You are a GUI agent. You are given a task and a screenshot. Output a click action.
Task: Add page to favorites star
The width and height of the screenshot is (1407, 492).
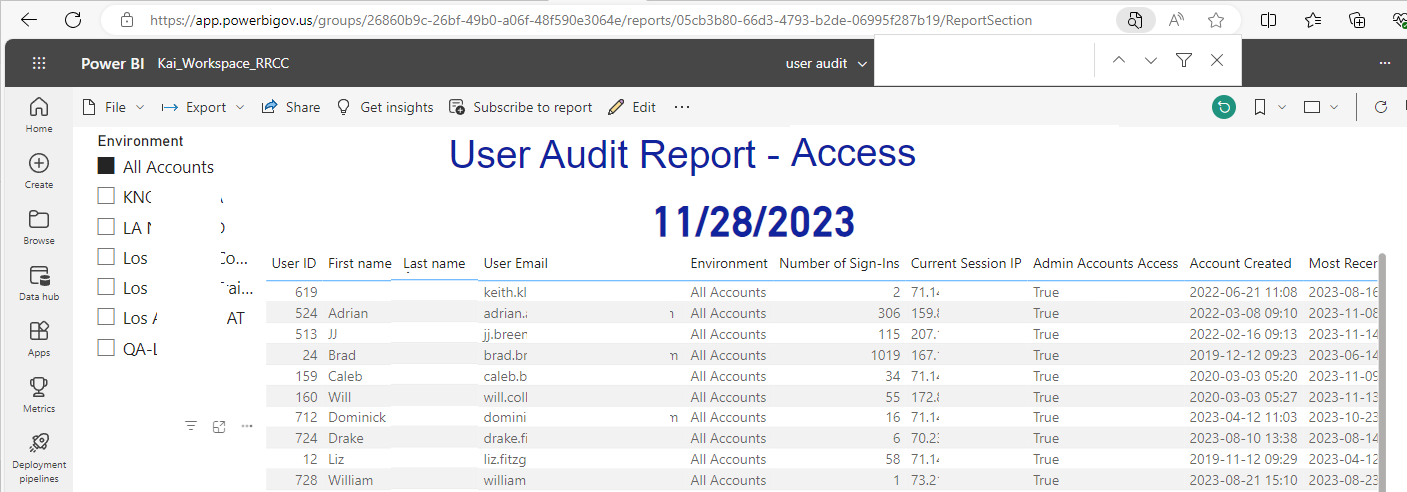click(x=1216, y=19)
